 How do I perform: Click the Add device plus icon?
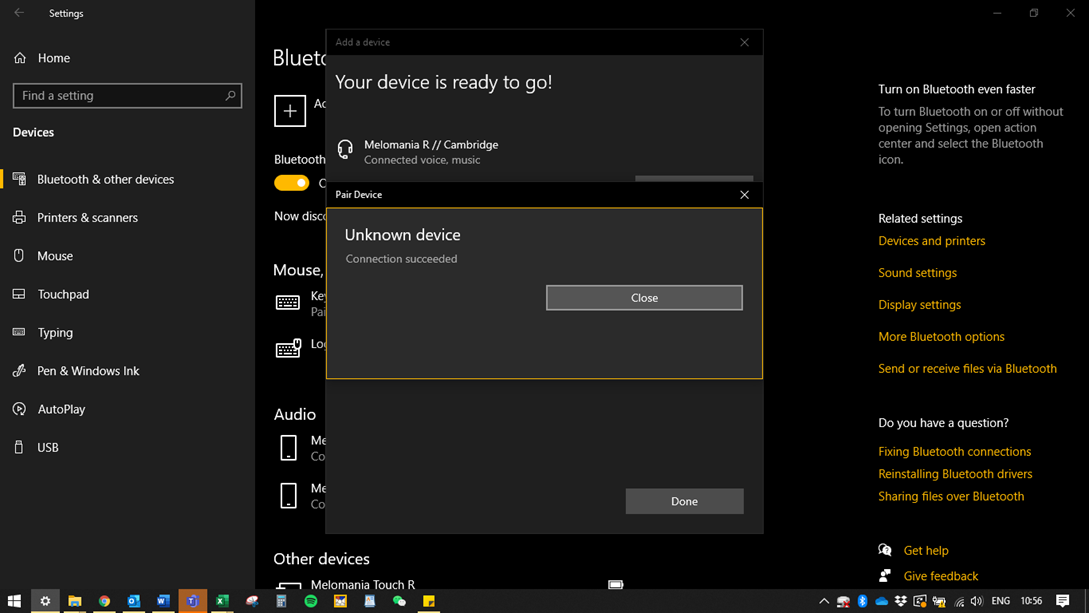tap(290, 111)
